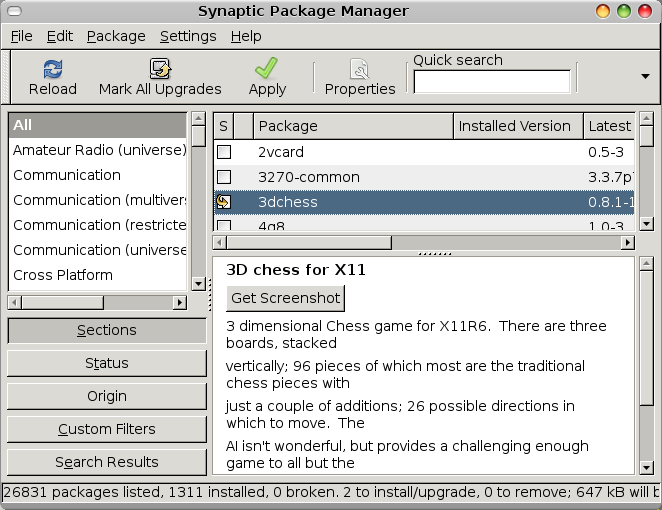
Task: Click package list scrollbar up arrow
Action: coord(646,119)
